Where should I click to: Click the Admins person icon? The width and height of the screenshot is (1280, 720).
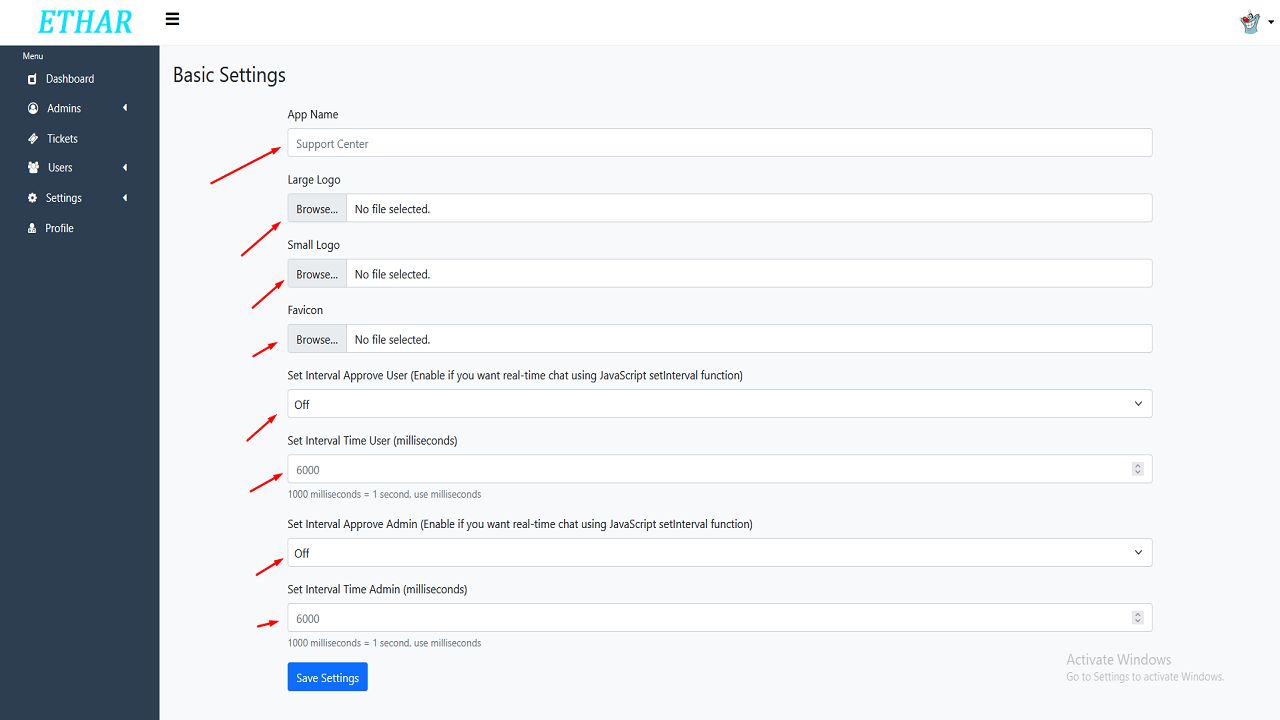[33, 108]
